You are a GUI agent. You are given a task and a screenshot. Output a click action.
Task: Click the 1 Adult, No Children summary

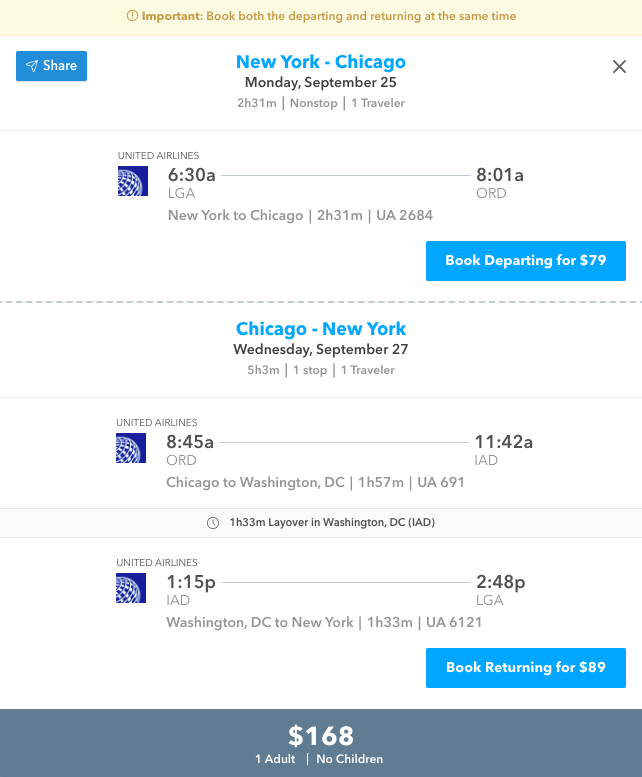coord(321,759)
